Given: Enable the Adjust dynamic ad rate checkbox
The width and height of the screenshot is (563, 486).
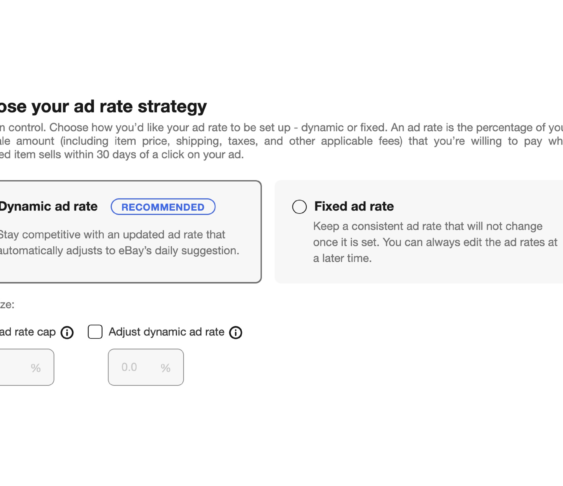Looking at the screenshot, I should click(95, 332).
